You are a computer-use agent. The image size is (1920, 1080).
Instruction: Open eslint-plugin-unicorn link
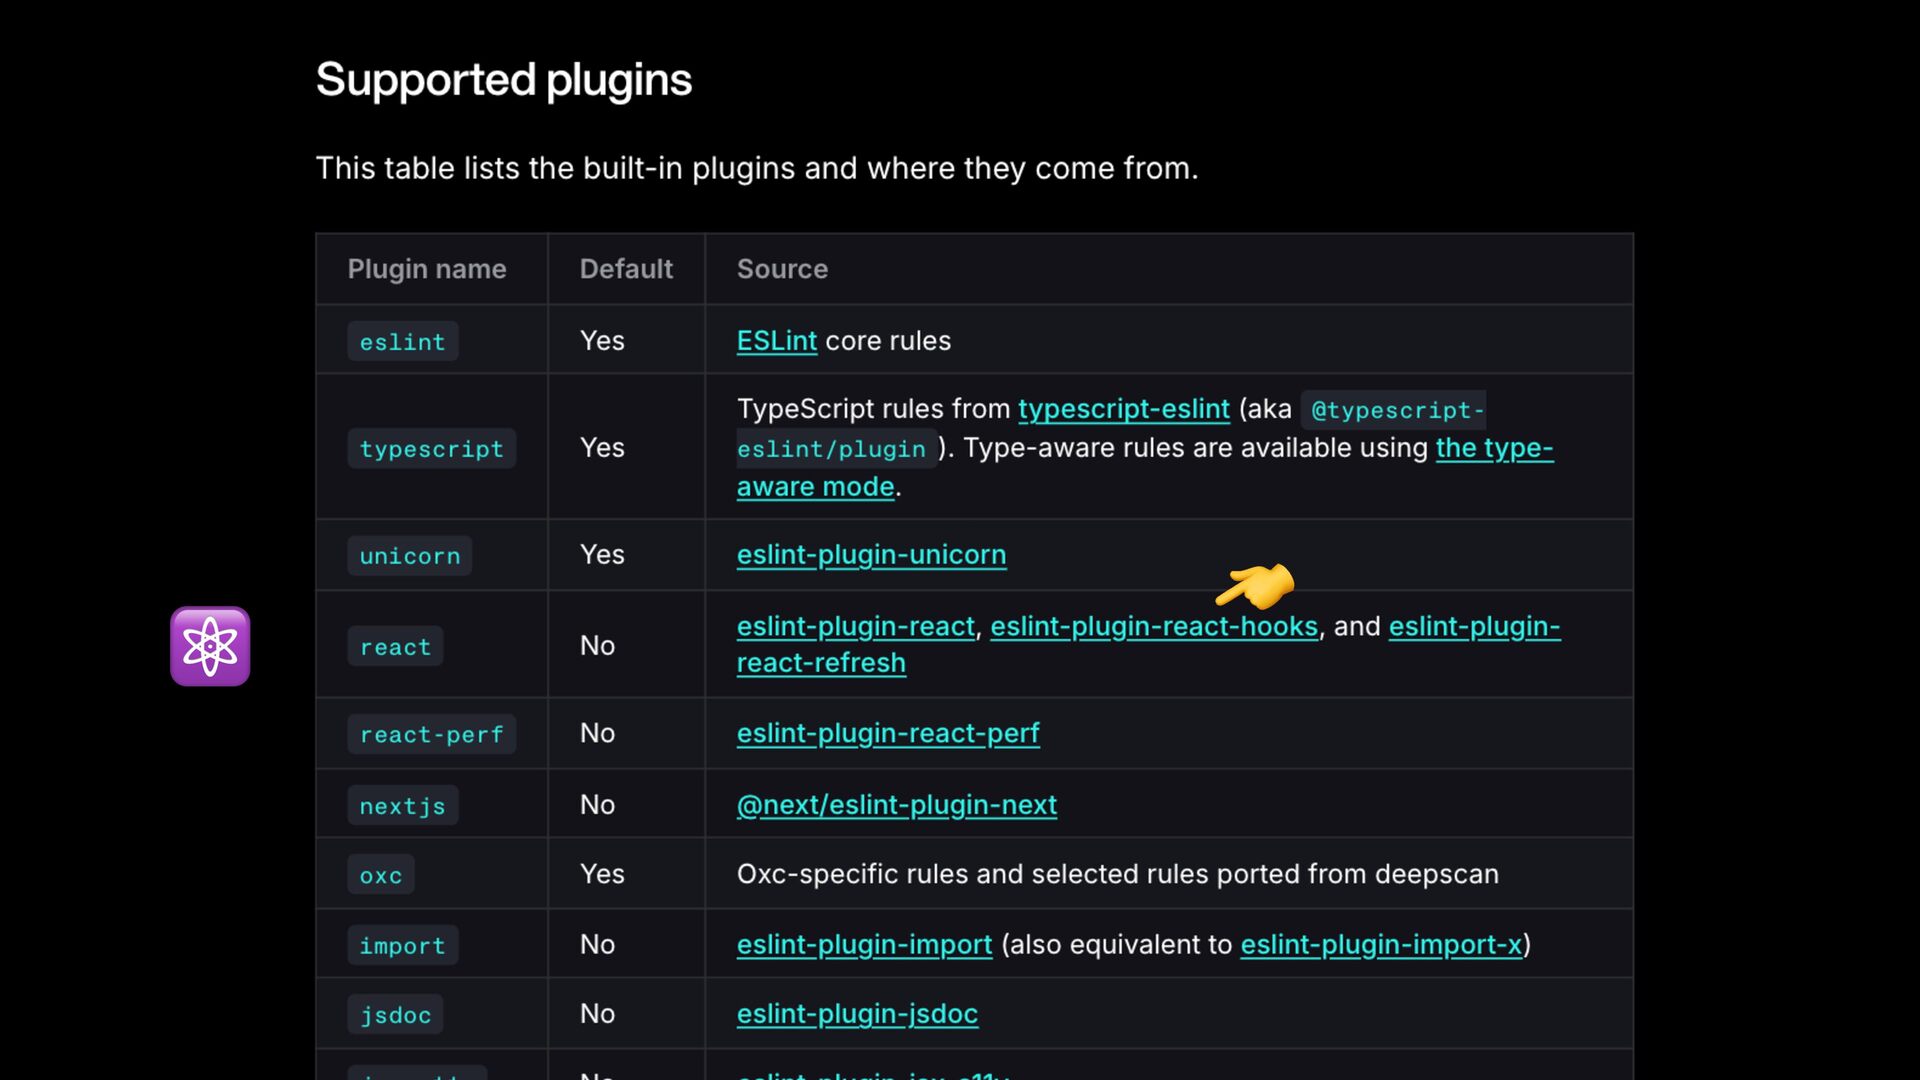click(871, 555)
